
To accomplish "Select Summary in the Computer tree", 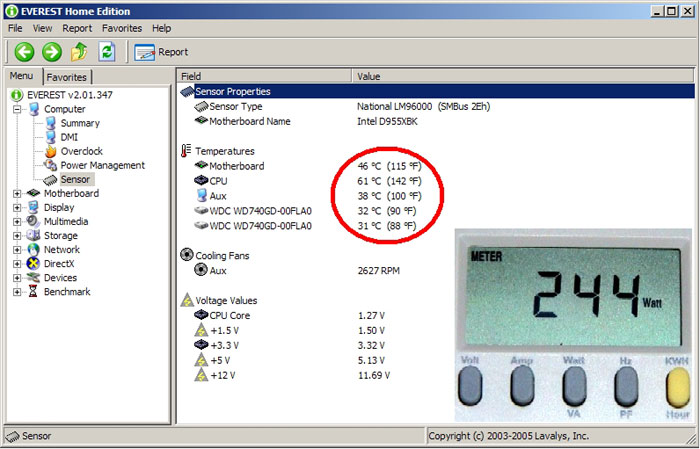I will coord(80,123).
